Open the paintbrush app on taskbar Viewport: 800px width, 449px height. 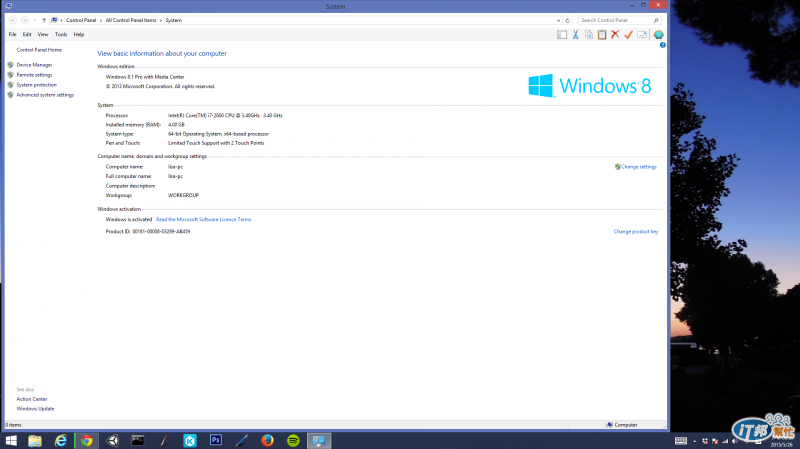pyautogui.click(x=164, y=440)
